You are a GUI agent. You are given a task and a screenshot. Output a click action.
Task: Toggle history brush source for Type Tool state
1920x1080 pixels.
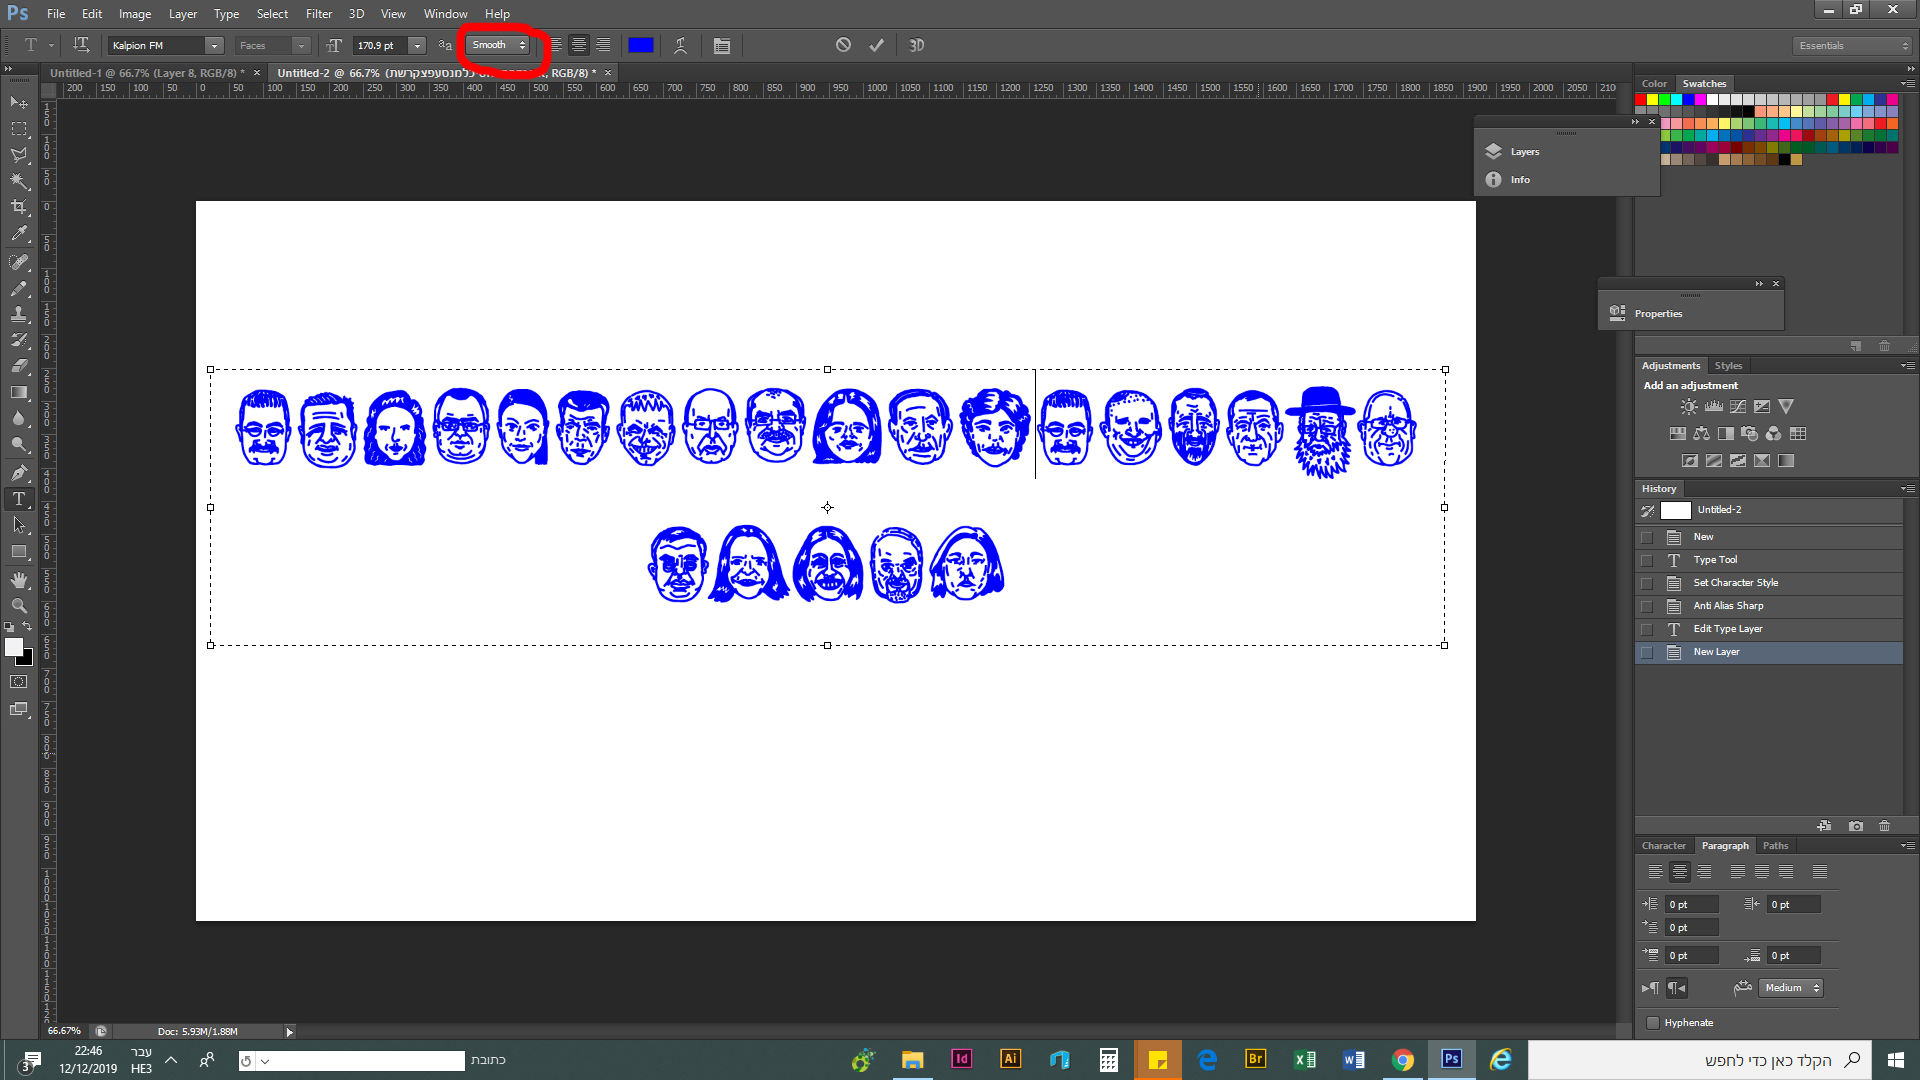(1647, 560)
